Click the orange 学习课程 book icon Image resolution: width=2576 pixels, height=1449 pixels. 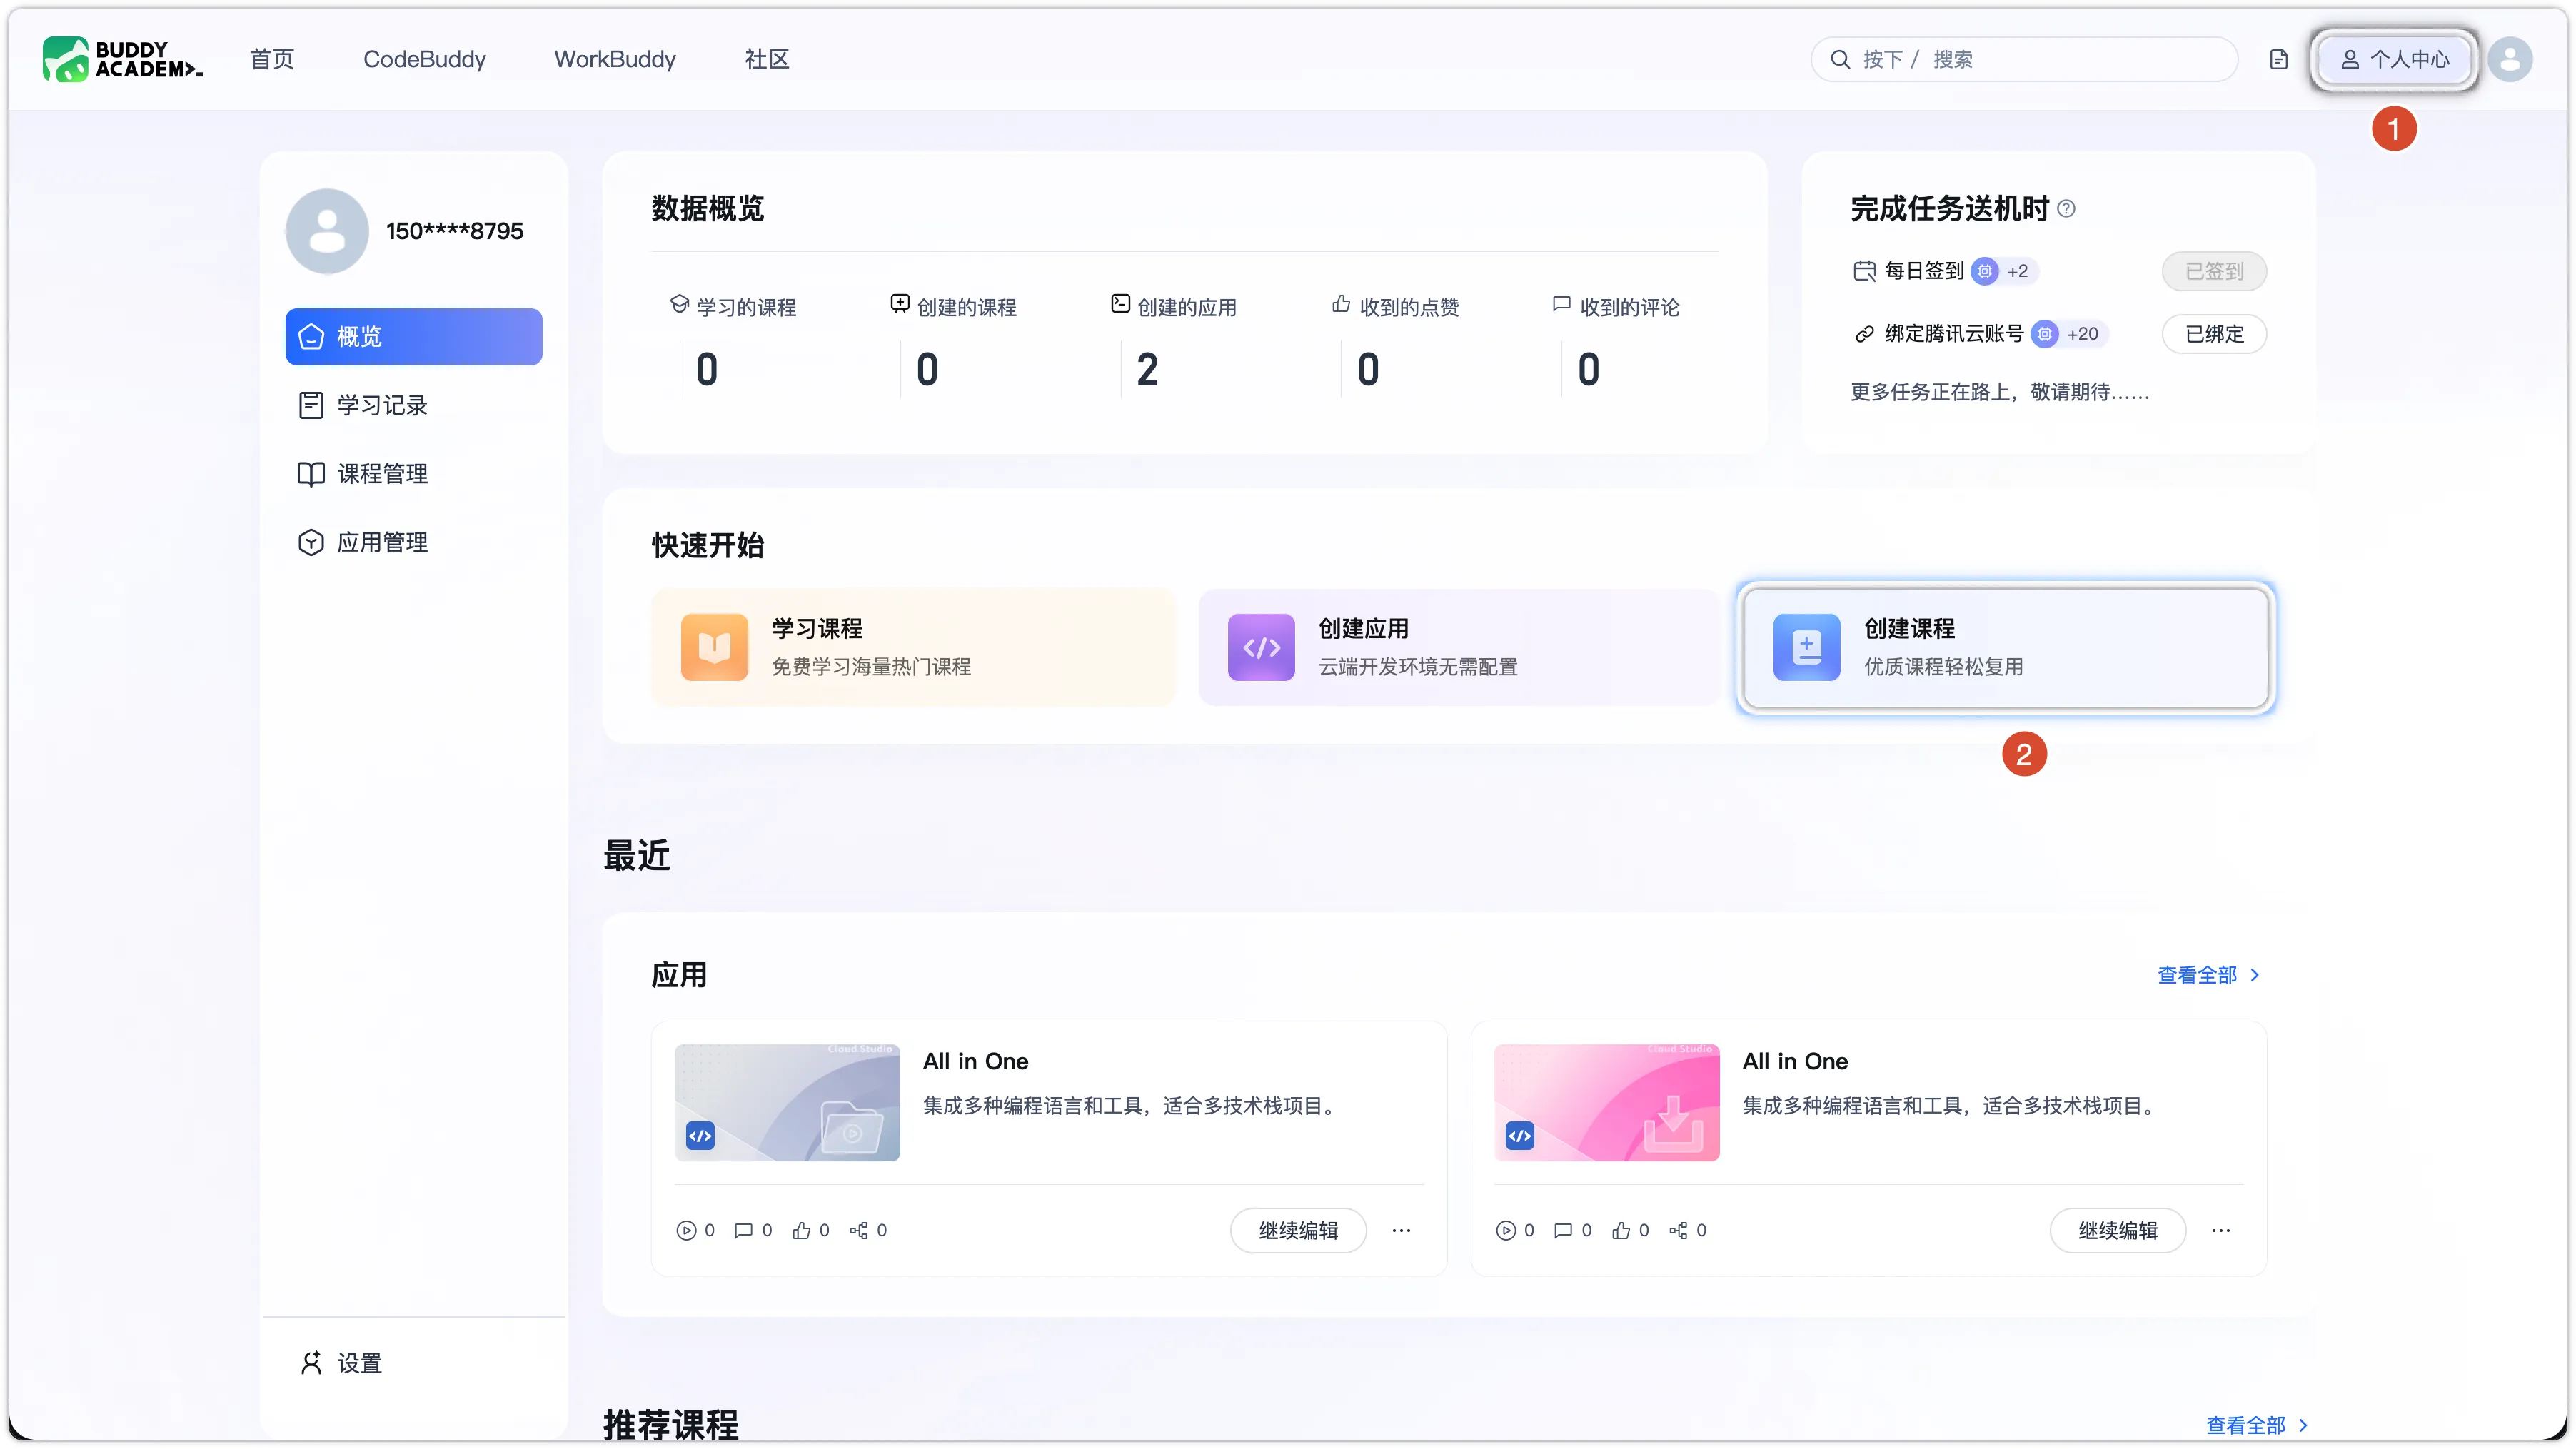[714, 647]
